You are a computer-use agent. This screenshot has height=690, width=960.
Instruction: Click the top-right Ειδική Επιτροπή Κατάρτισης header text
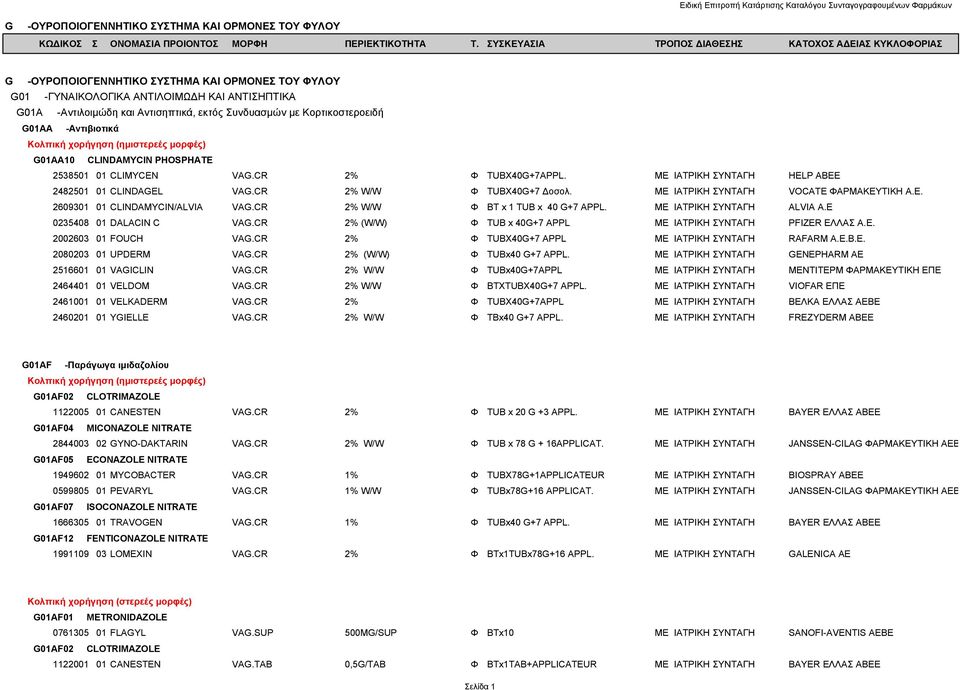(x=816, y=6)
